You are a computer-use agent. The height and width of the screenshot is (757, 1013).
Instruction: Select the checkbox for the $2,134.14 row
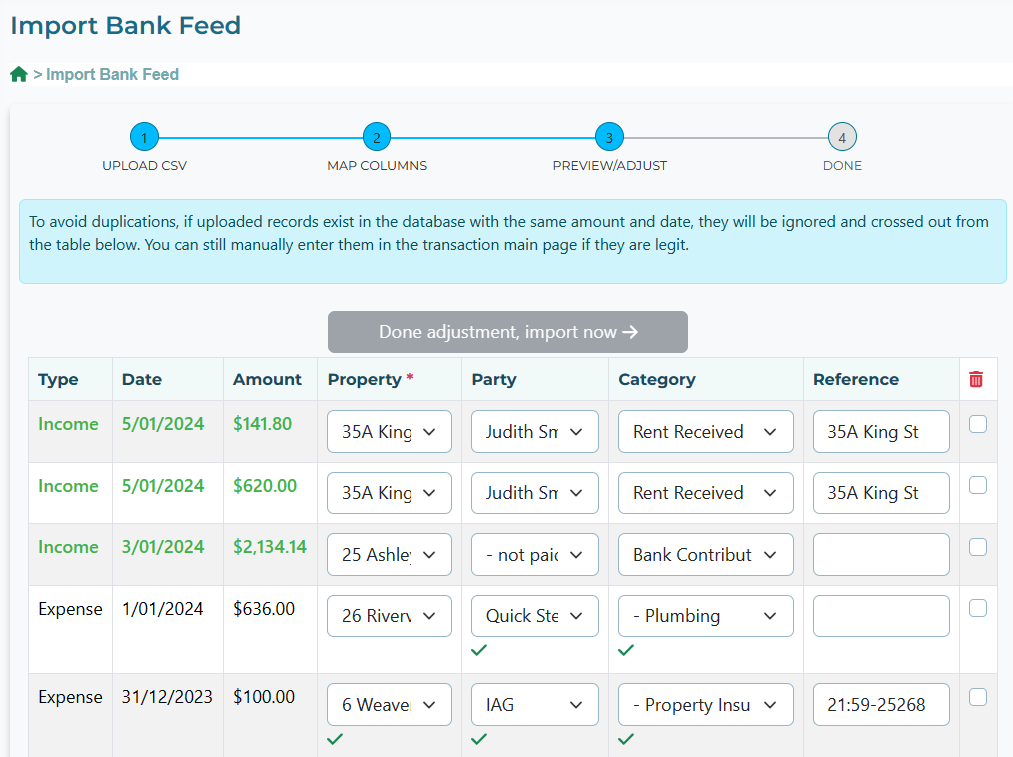tap(978, 547)
